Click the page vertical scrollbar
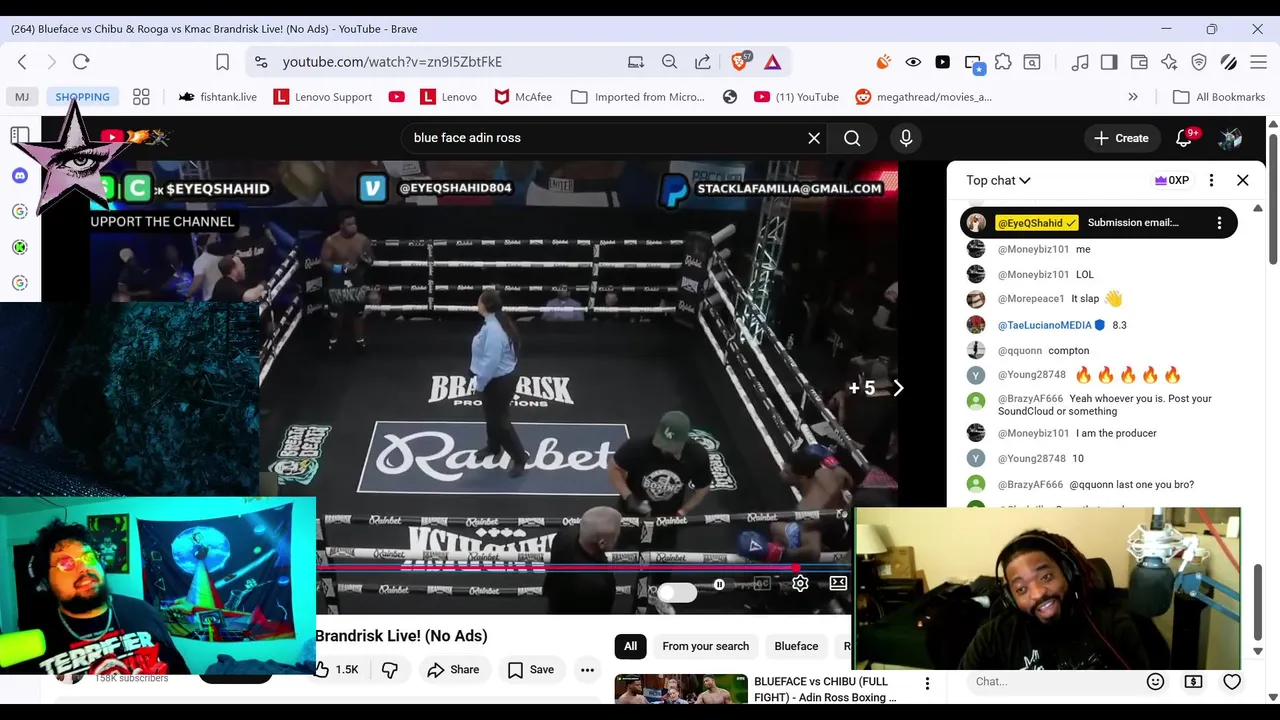1280x720 pixels. pos(1273,200)
